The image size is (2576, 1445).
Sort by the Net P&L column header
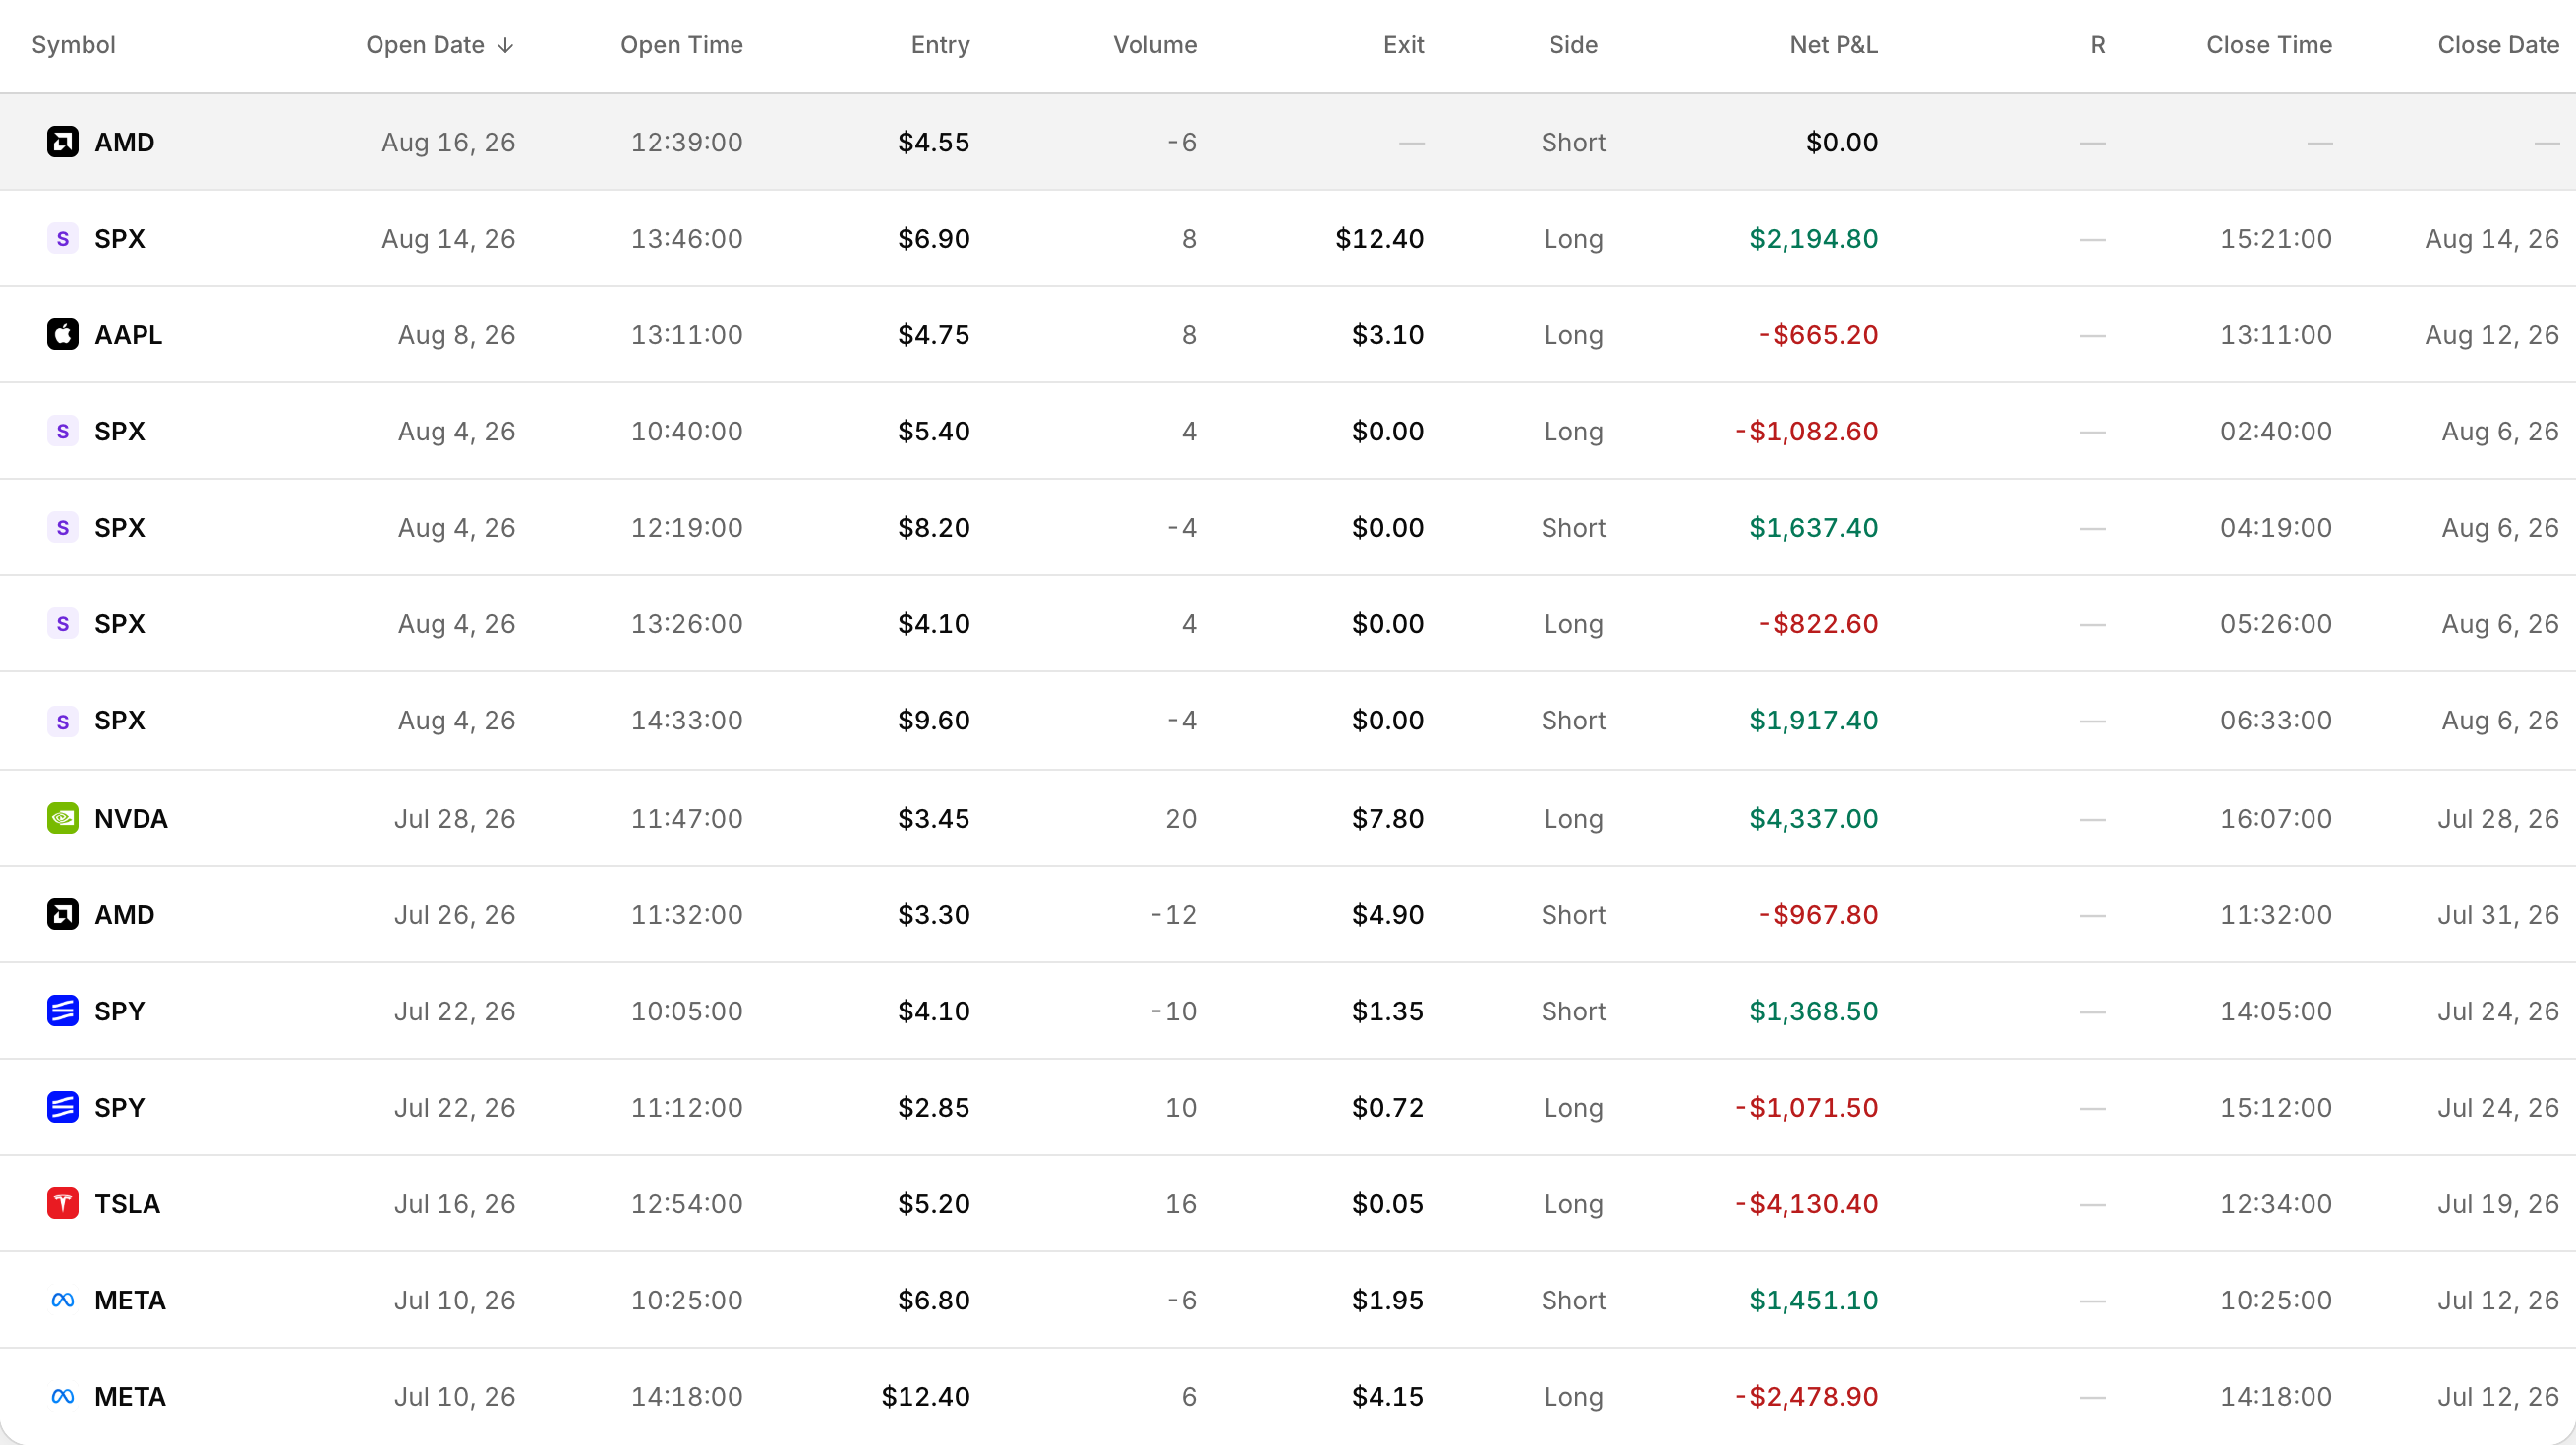(1834, 45)
